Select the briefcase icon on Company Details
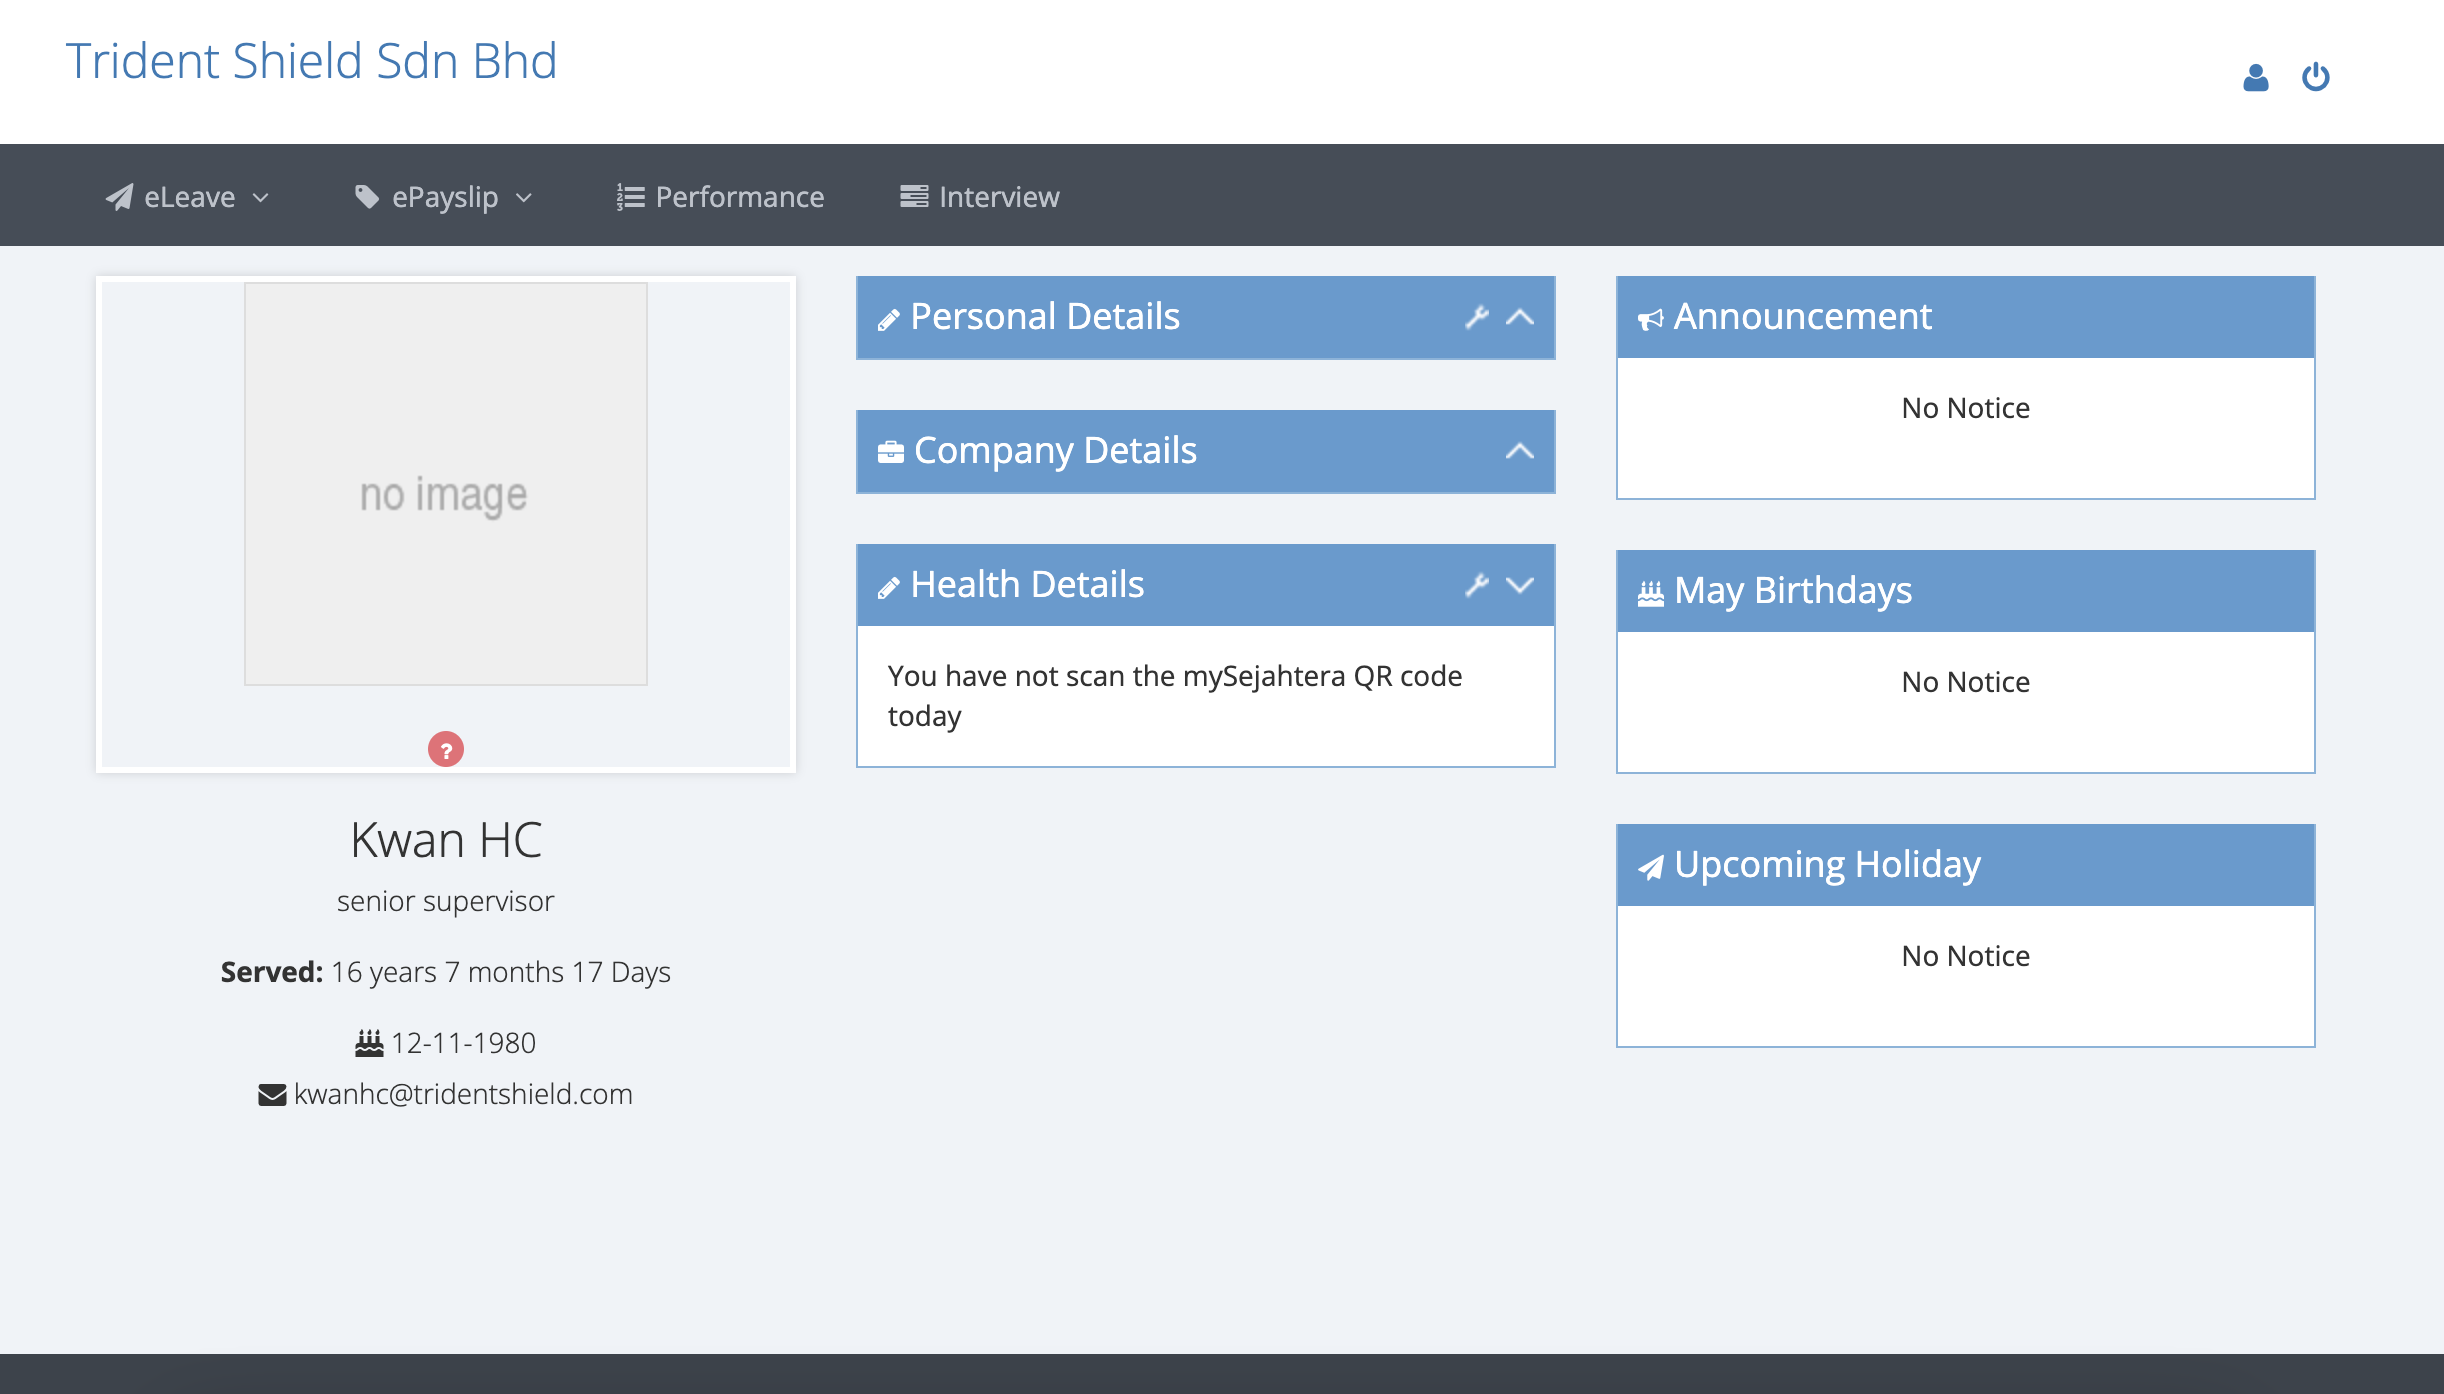 click(891, 450)
